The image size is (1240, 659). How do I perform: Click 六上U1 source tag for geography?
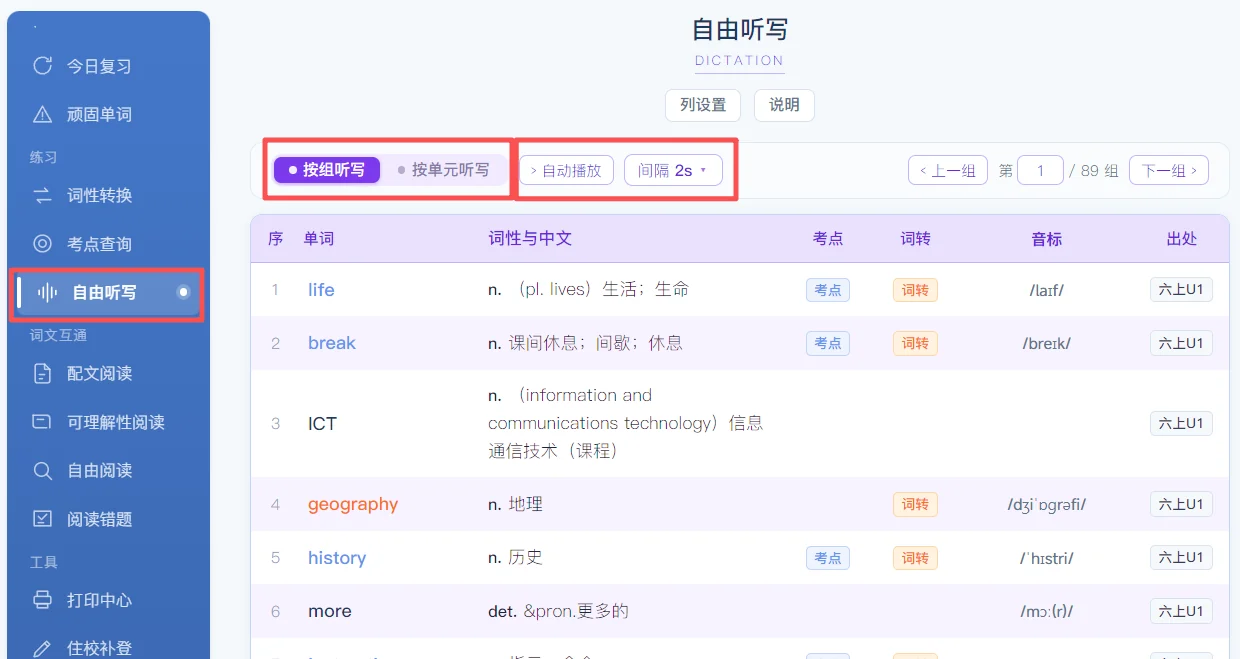click(1181, 504)
